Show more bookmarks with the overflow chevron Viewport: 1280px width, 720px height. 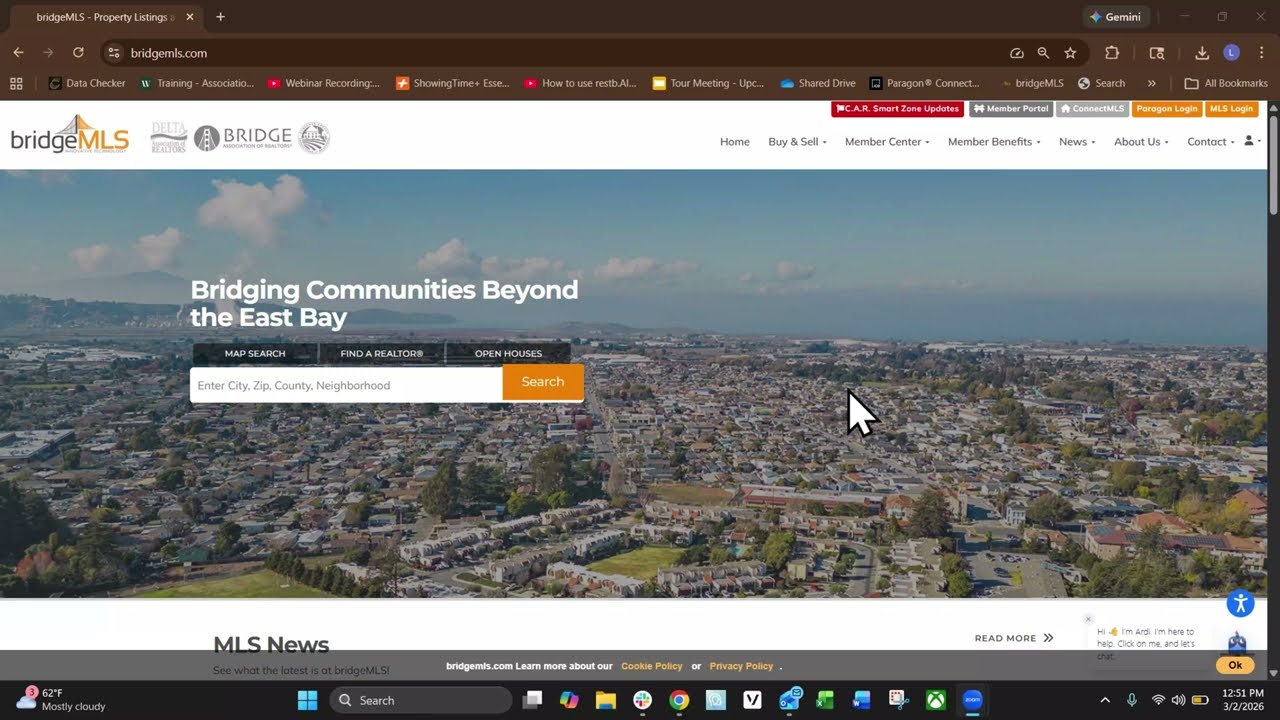pos(1152,83)
